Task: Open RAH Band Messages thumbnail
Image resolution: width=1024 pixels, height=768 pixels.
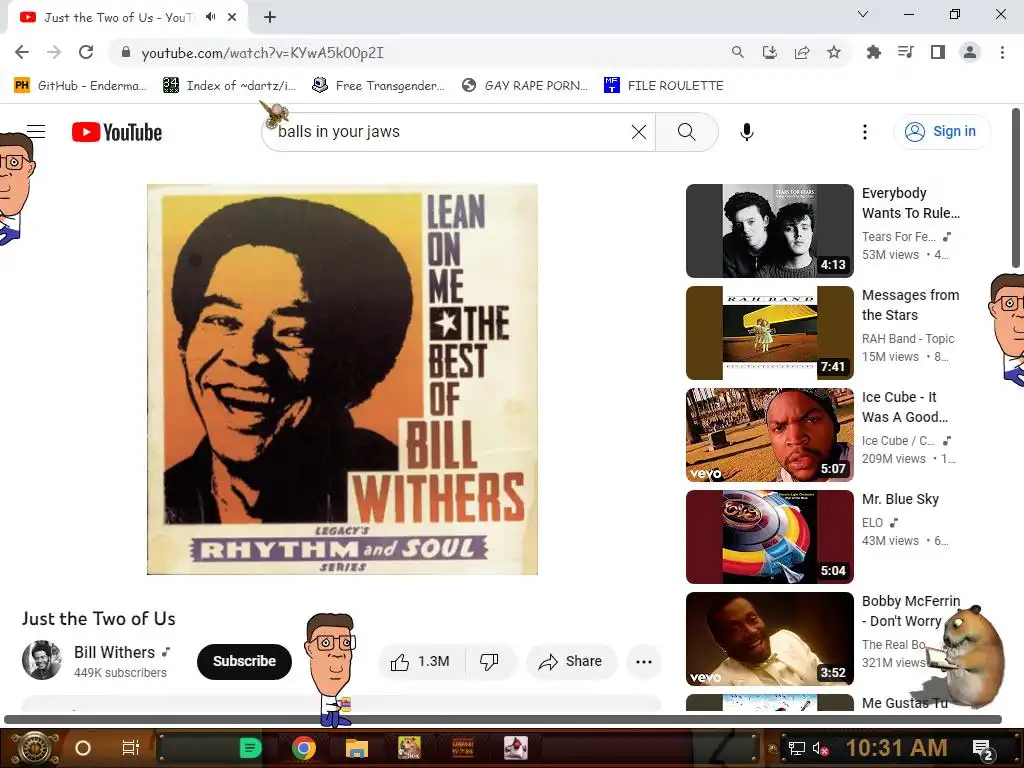Action: point(770,333)
